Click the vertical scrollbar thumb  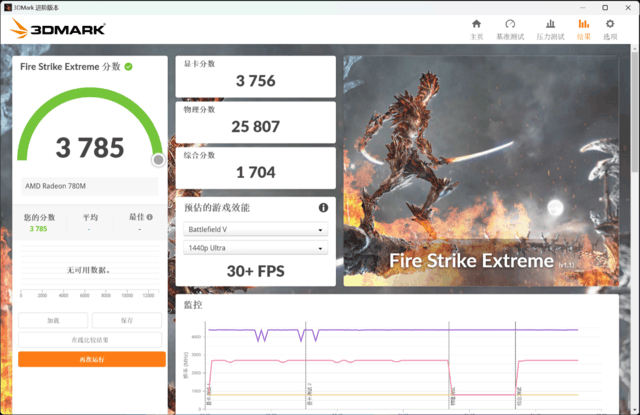click(635, 112)
